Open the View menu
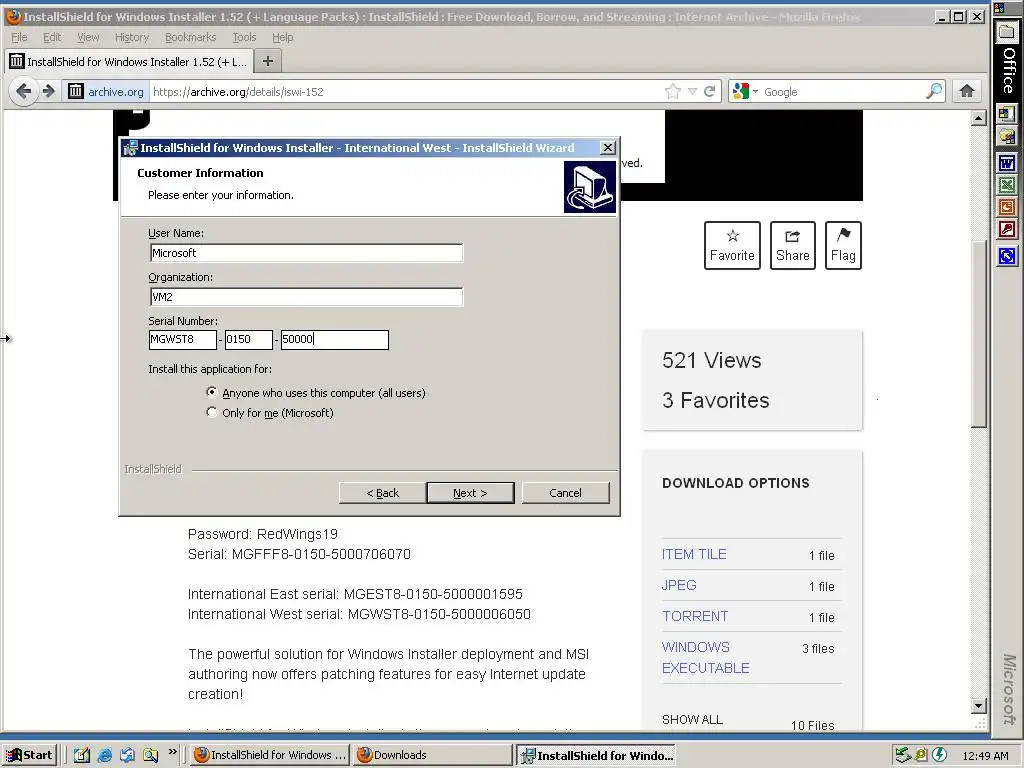Image resolution: width=1024 pixels, height=768 pixels. 88,37
